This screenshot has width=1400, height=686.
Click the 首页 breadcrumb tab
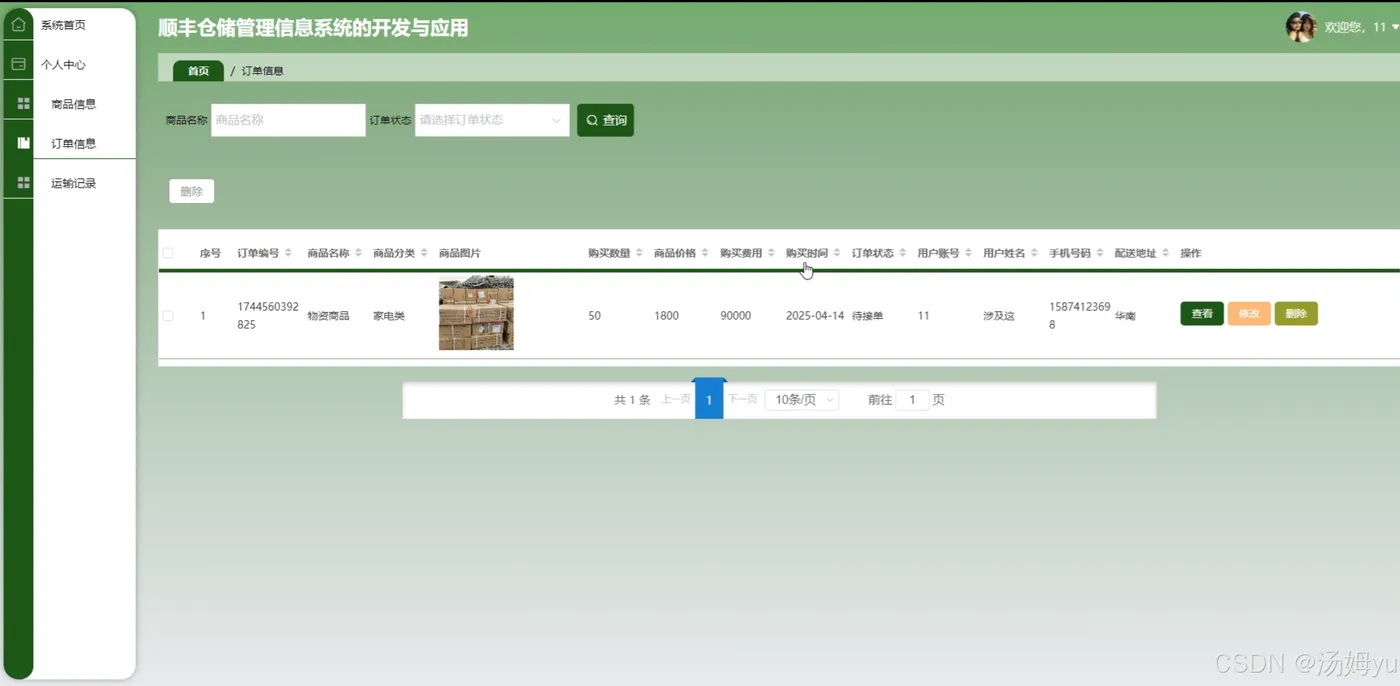(198, 71)
